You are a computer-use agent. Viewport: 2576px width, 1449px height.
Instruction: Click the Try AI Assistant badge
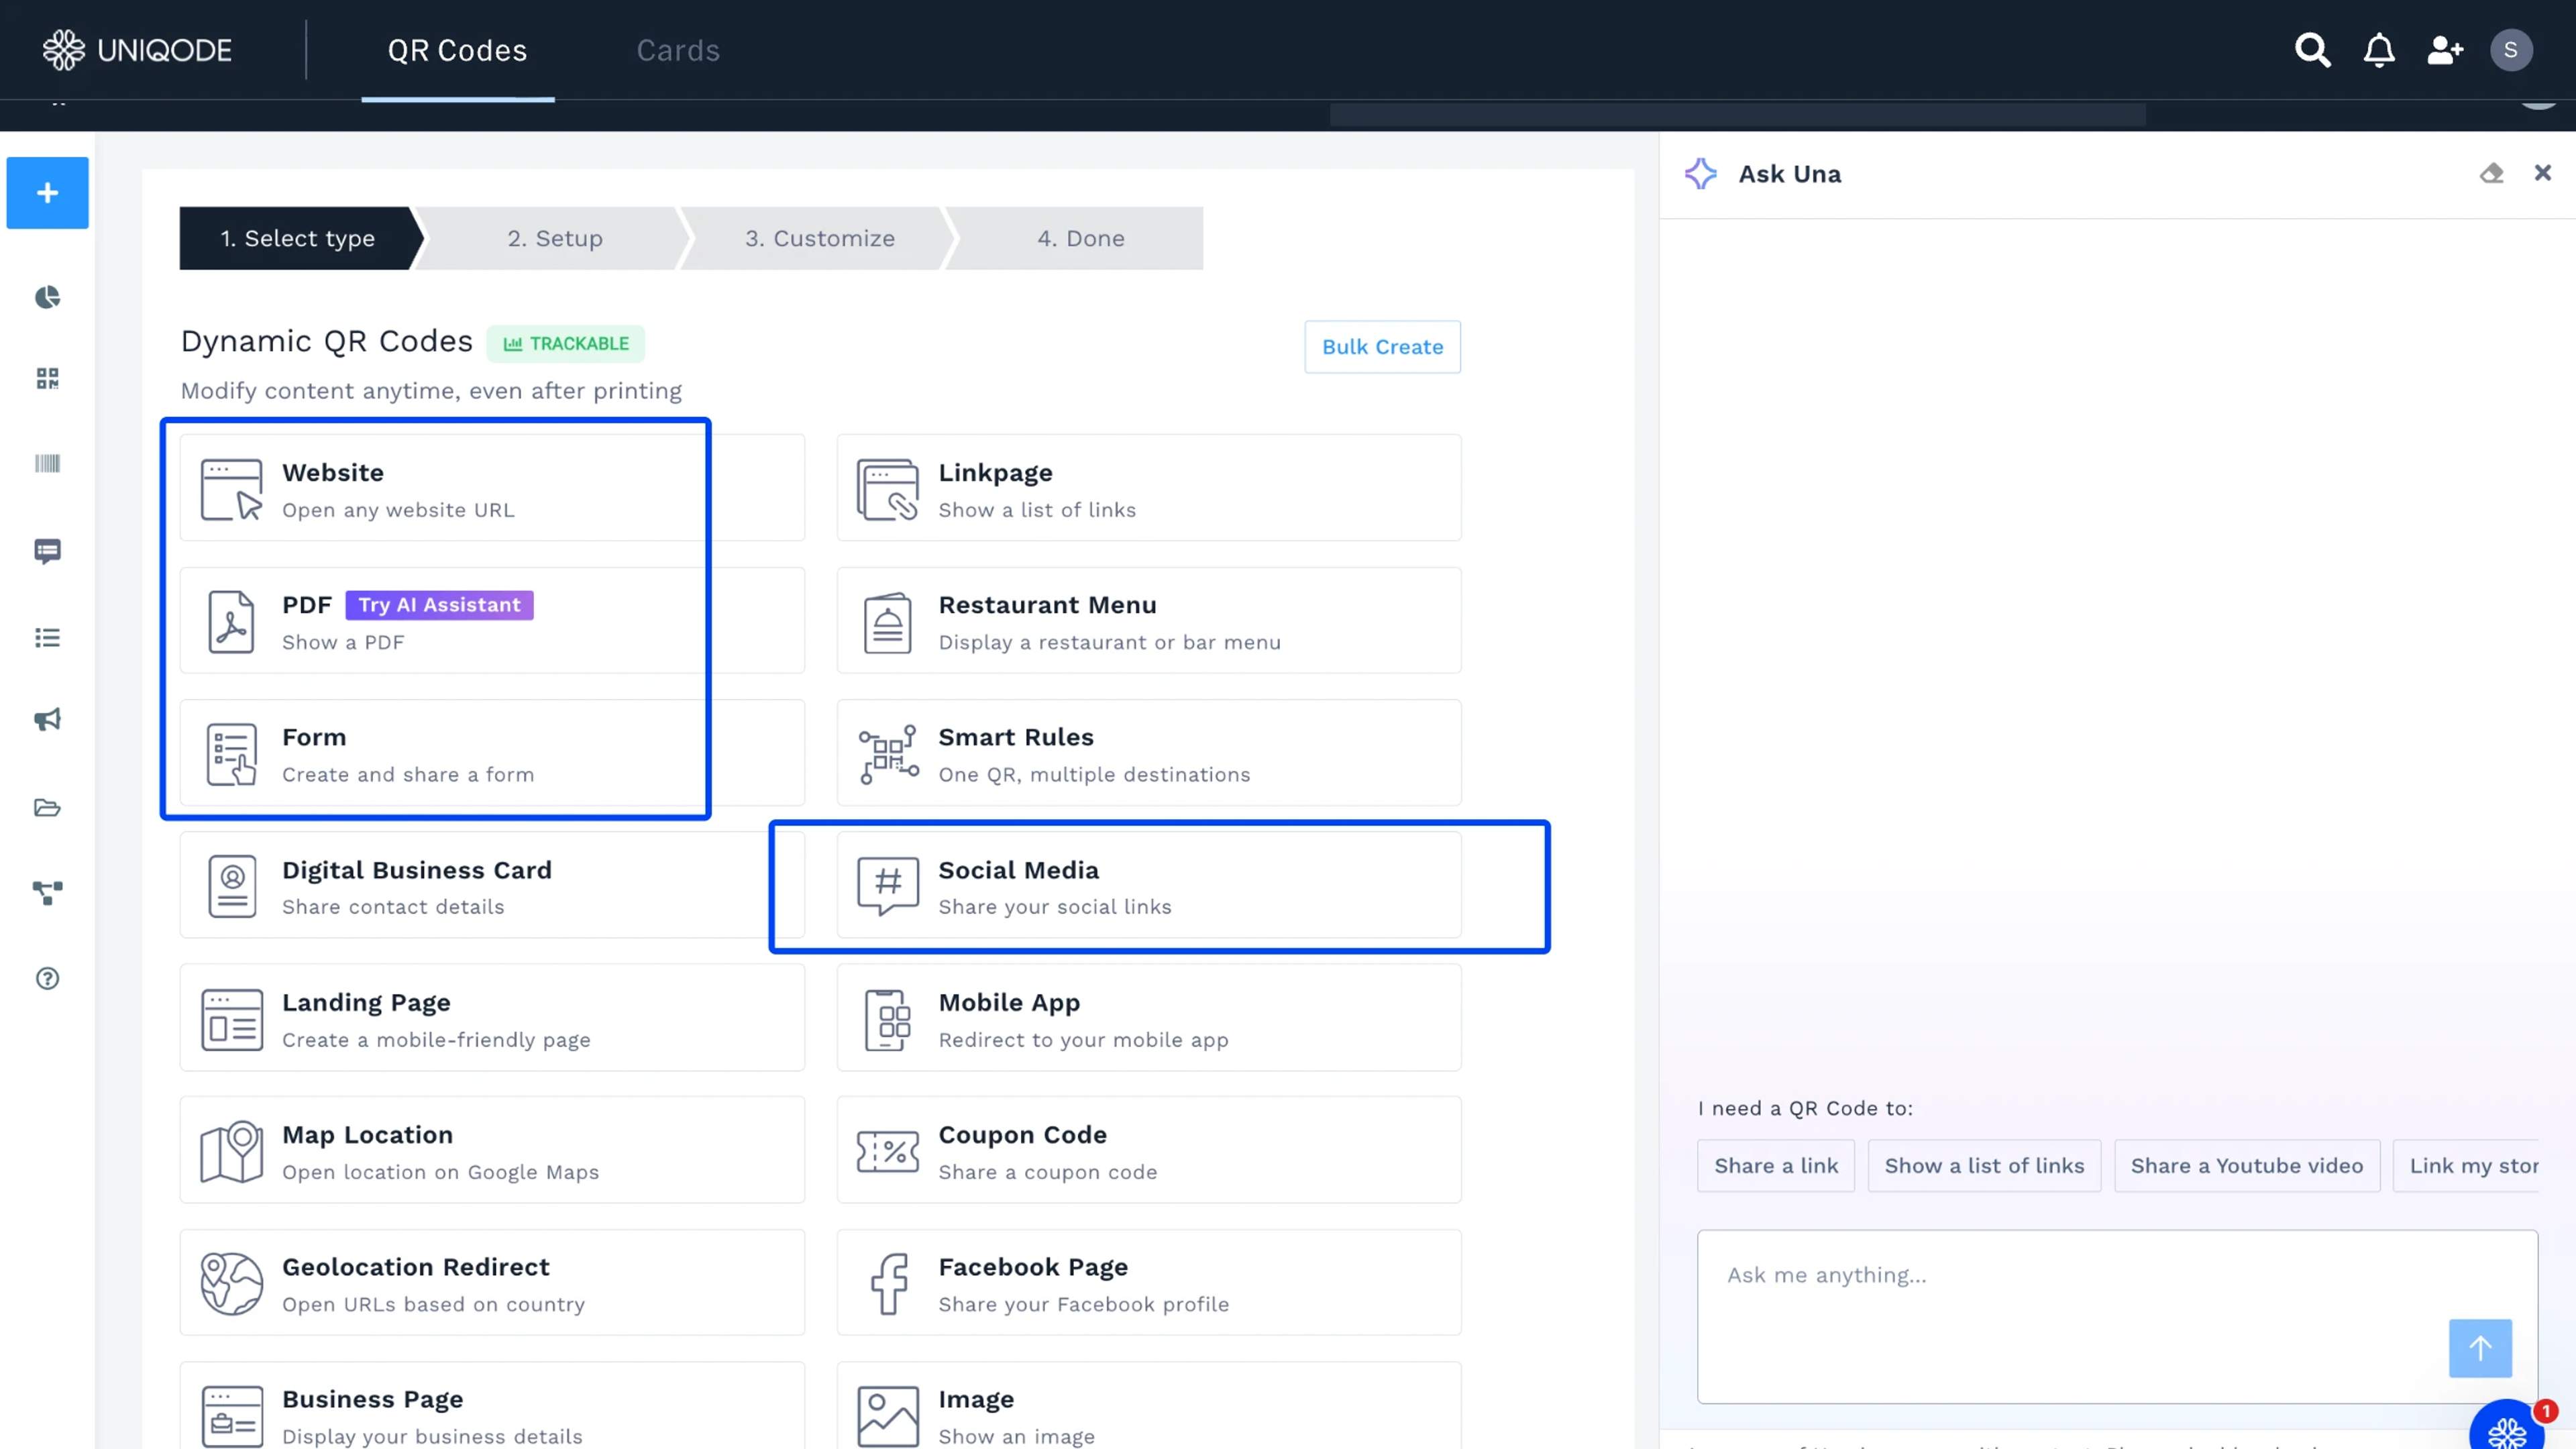[x=439, y=605]
